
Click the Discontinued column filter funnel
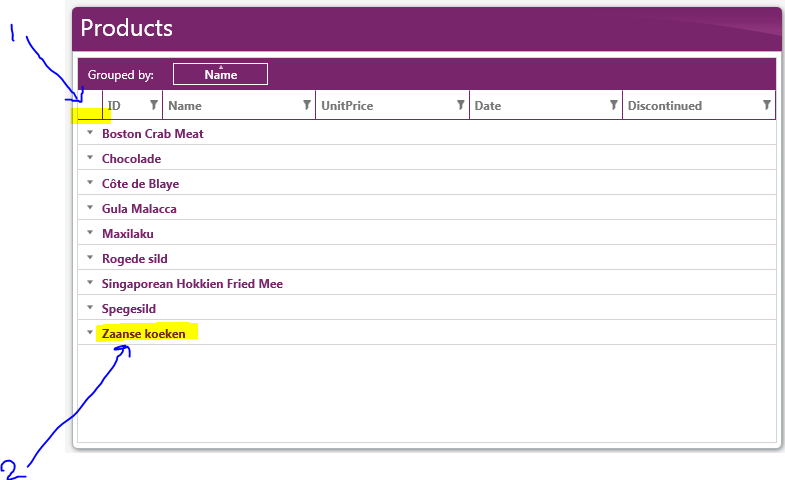tap(767, 105)
